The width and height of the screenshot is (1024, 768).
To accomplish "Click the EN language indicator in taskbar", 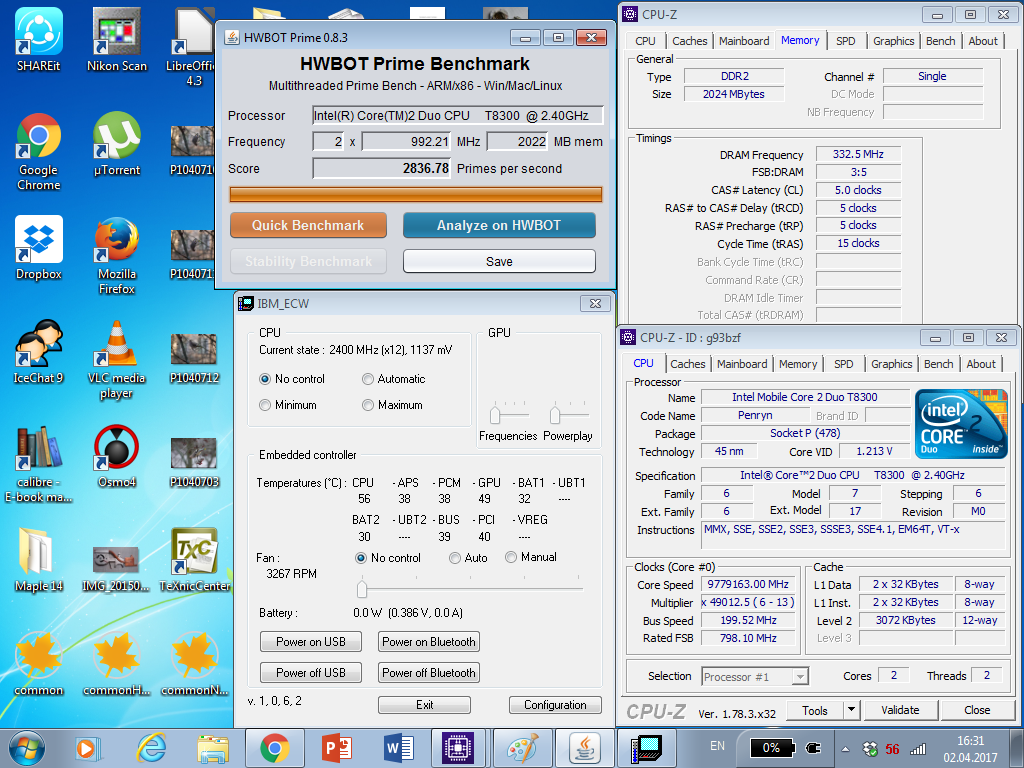I will (717, 746).
